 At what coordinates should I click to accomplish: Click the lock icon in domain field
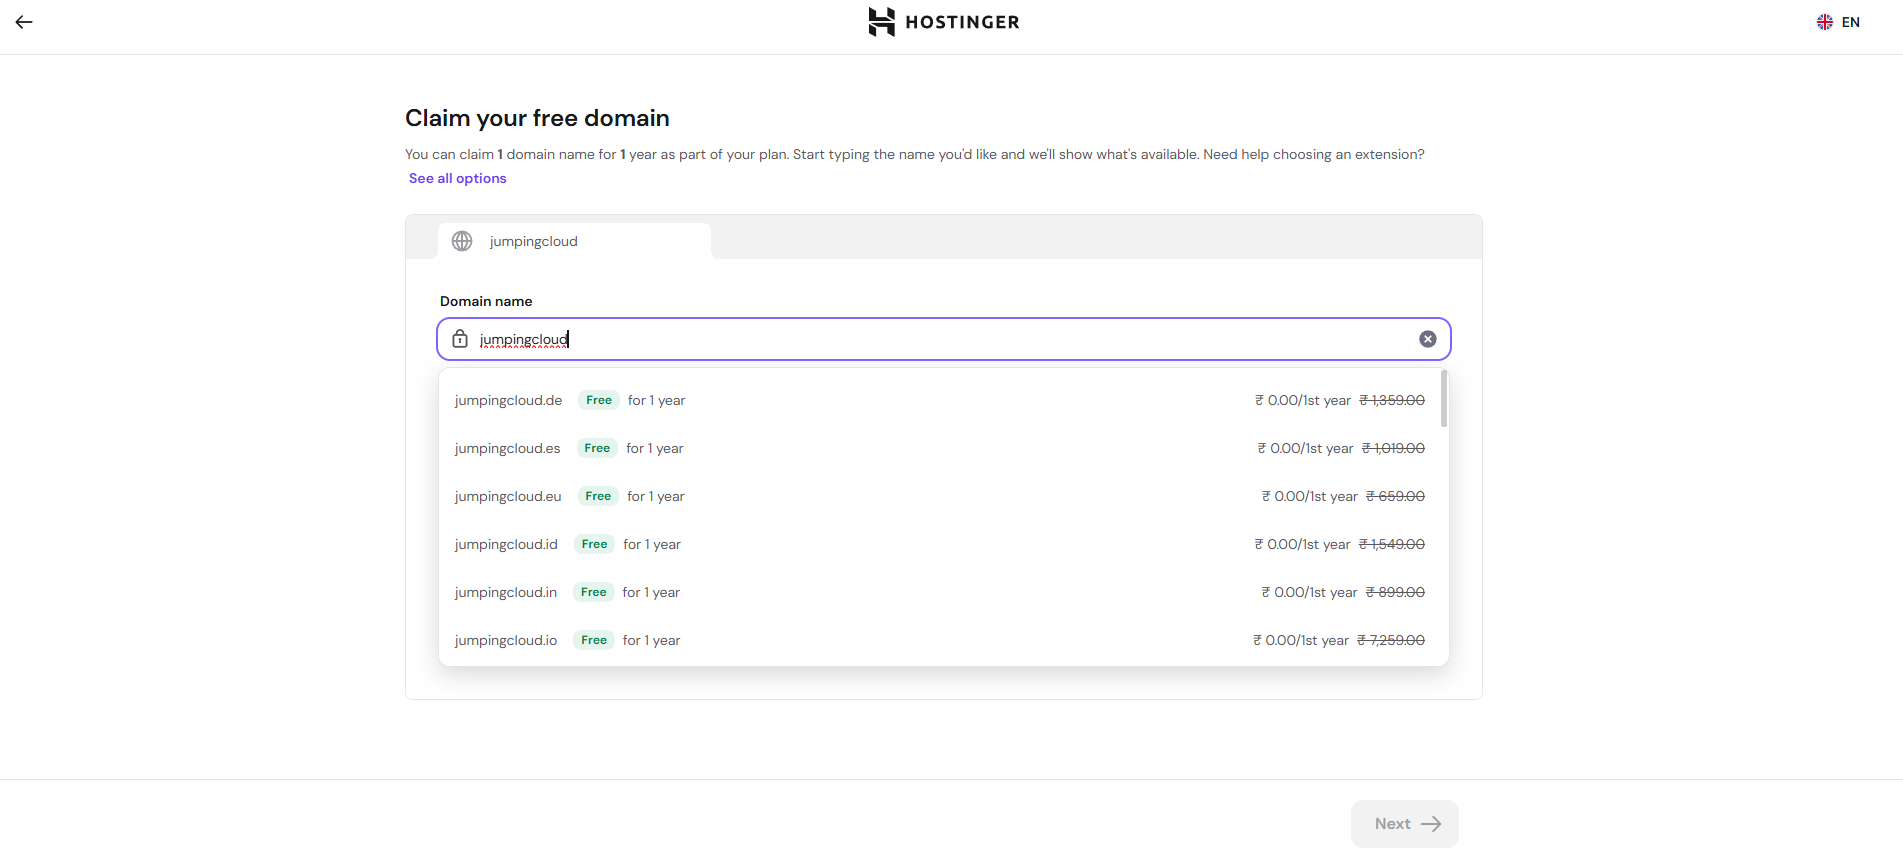460,339
